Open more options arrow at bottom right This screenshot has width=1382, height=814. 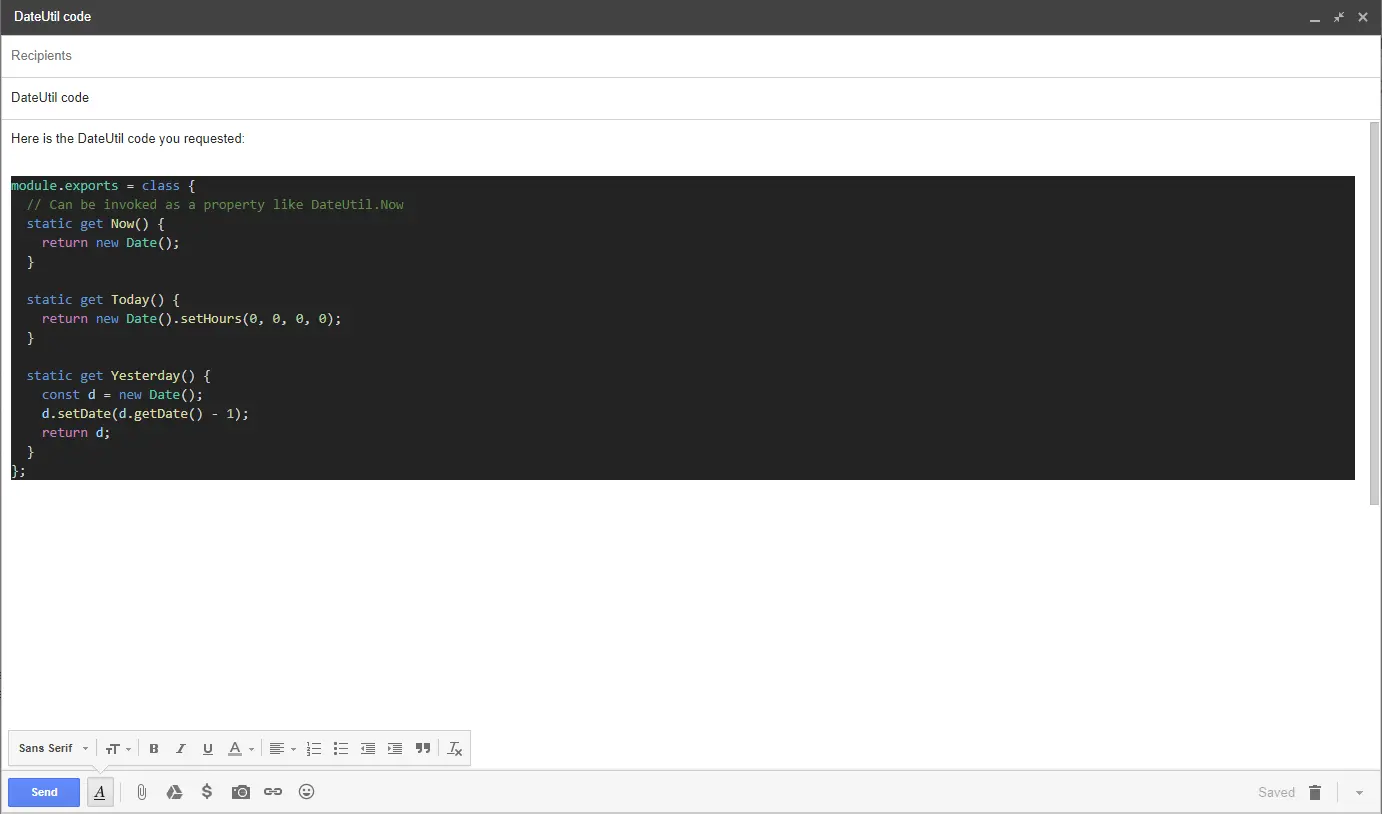coord(1359,793)
